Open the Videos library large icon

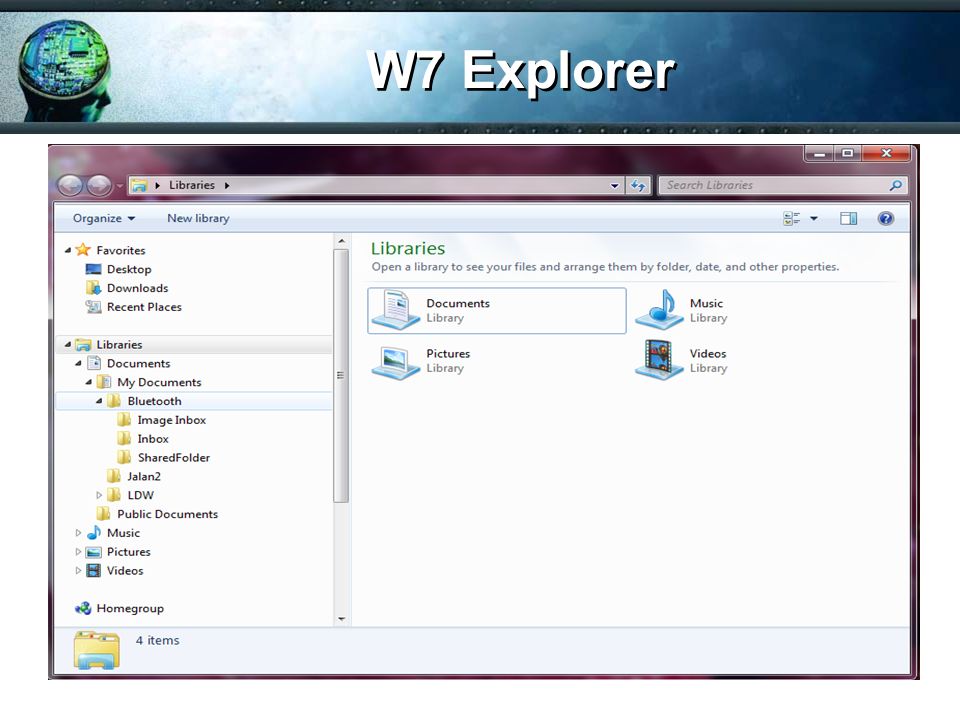click(x=659, y=360)
